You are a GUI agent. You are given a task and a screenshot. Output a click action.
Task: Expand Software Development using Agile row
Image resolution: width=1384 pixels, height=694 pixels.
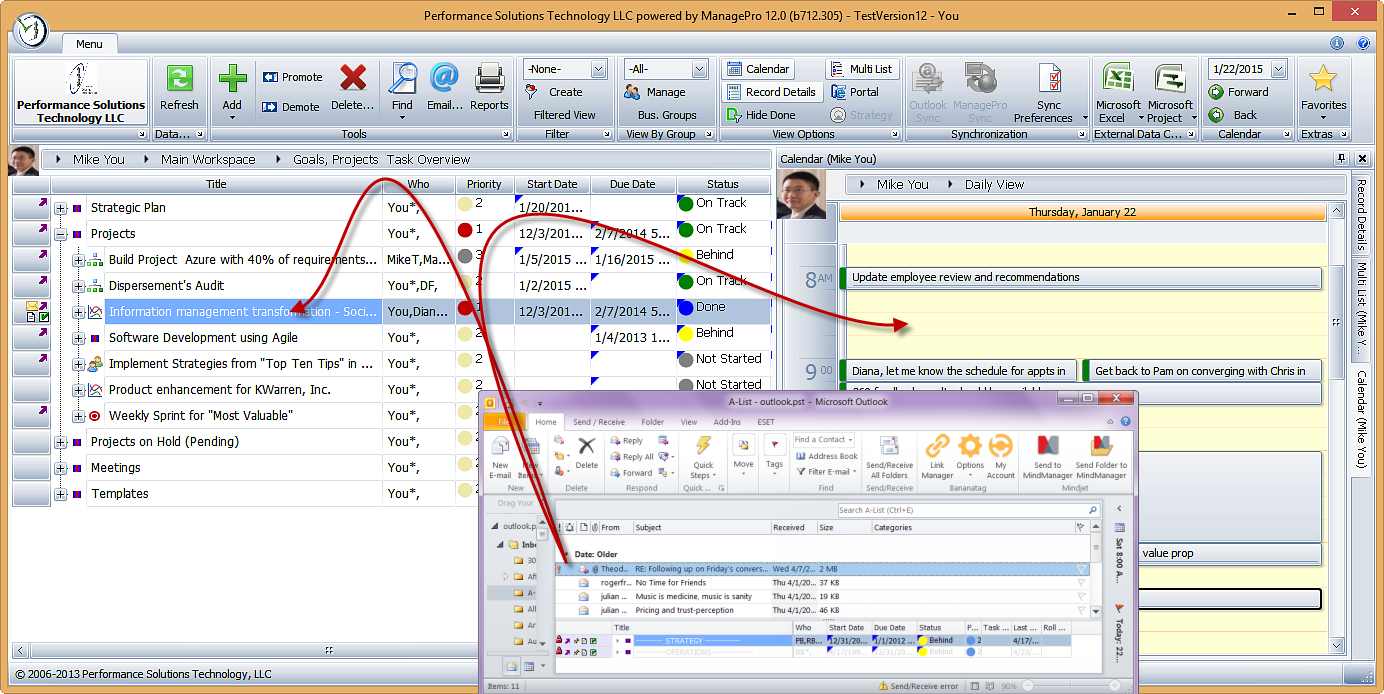click(x=79, y=338)
